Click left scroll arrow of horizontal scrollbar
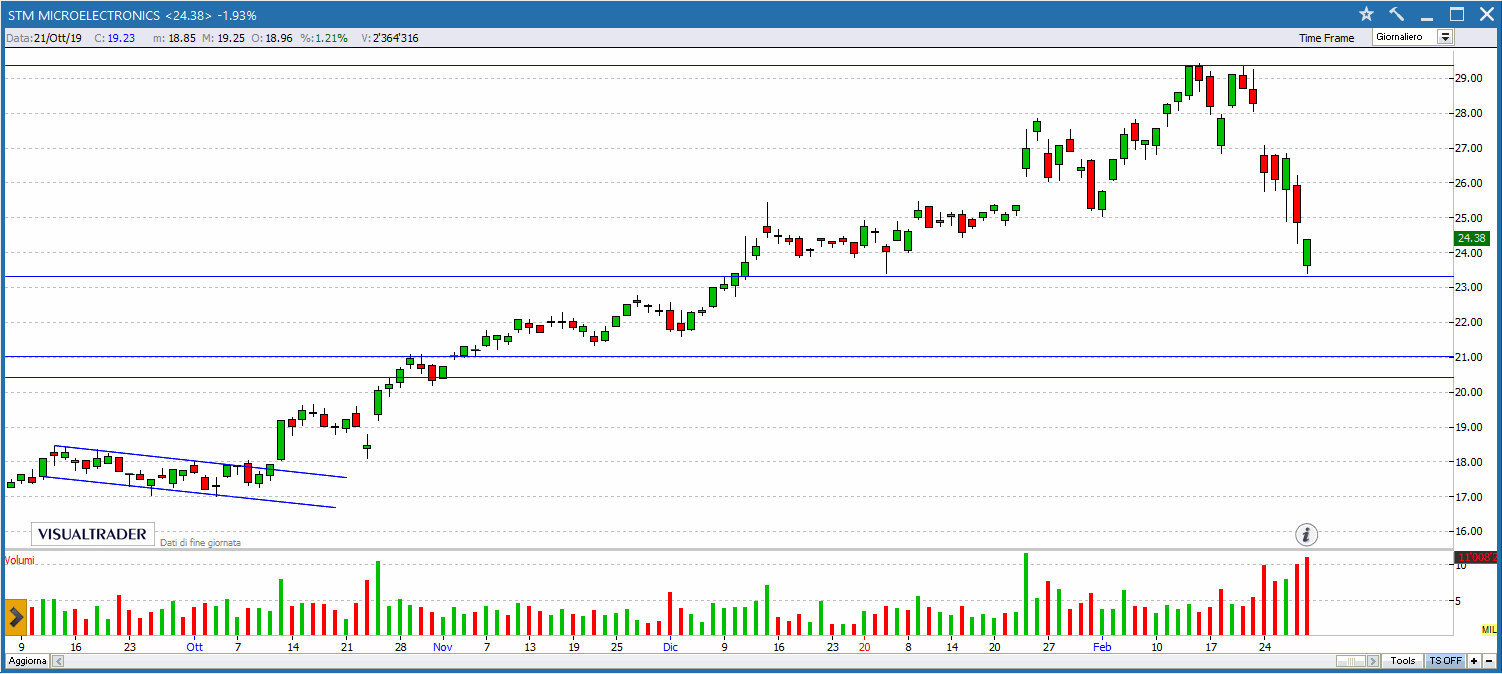Viewport: 1502px width, 674px height. [58, 661]
